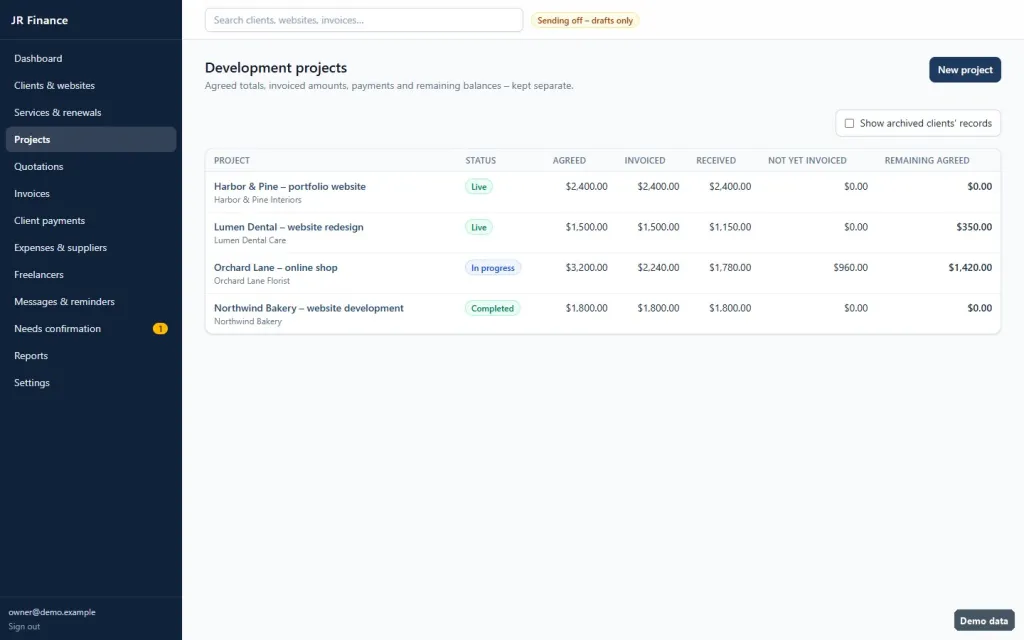Open Needs confirmation list

click(x=91, y=328)
